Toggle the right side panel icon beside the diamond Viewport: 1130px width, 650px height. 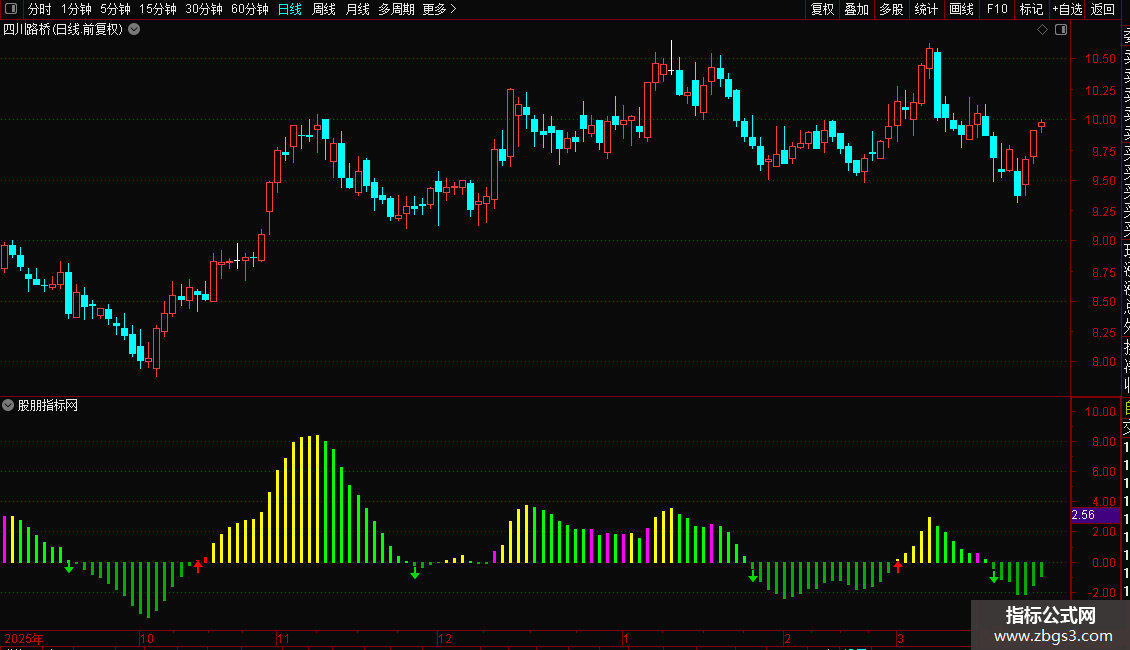pyautogui.click(x=1061, y=30)
